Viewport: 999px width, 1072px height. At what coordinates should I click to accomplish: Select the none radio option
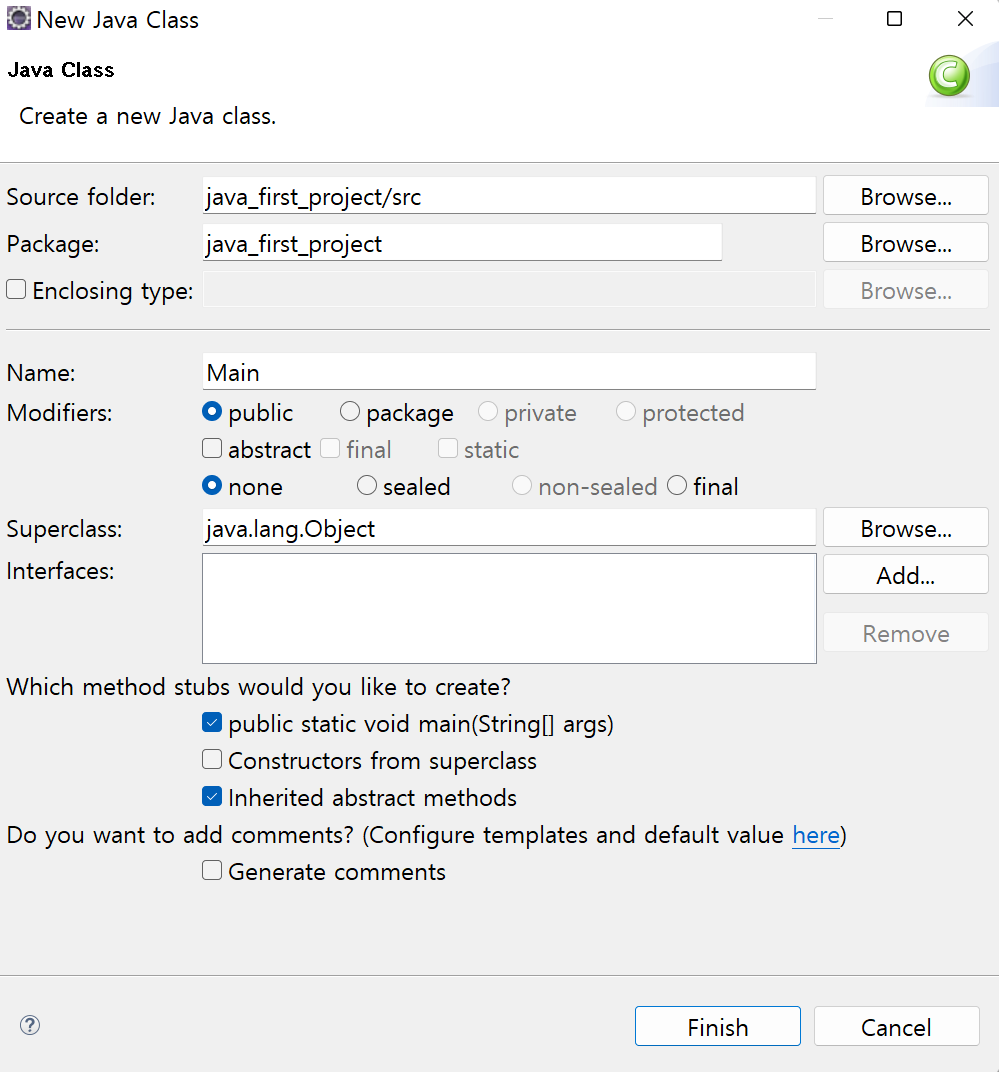click(212, 485)
